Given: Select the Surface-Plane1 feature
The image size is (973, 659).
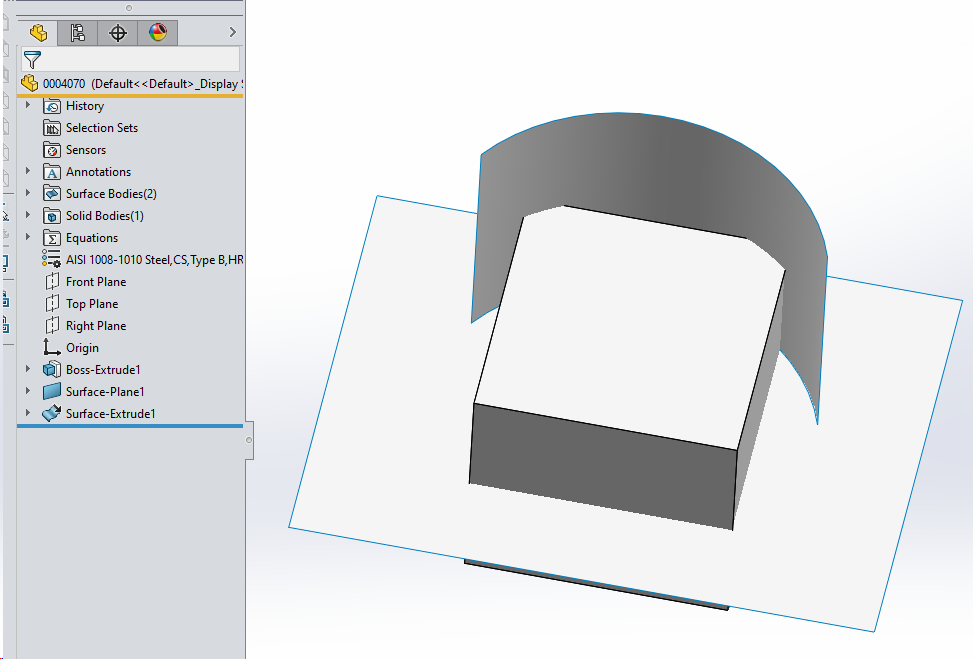Looking at the screenshot, I should pos(105,392).
